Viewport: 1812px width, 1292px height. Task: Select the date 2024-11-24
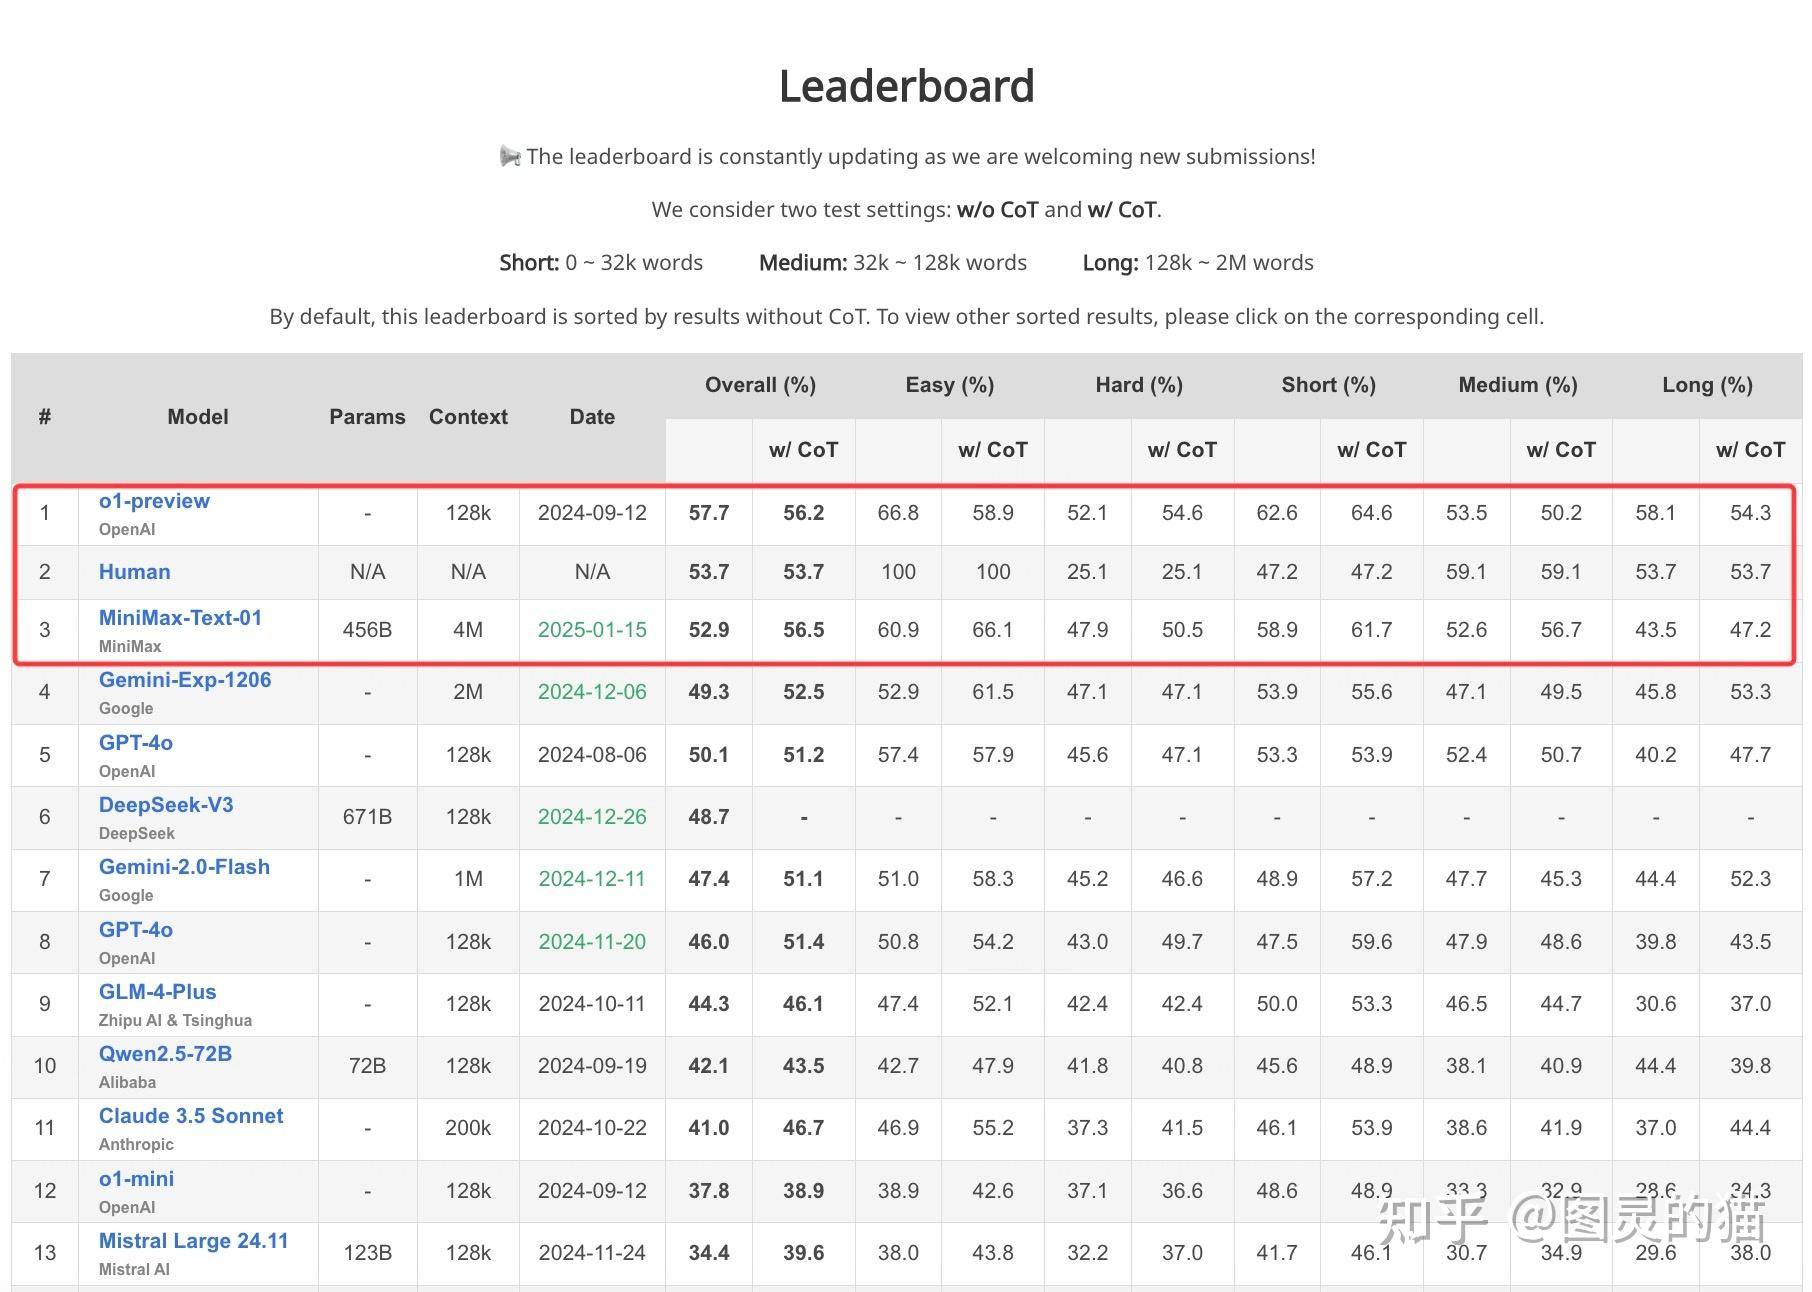point(592,1253)
